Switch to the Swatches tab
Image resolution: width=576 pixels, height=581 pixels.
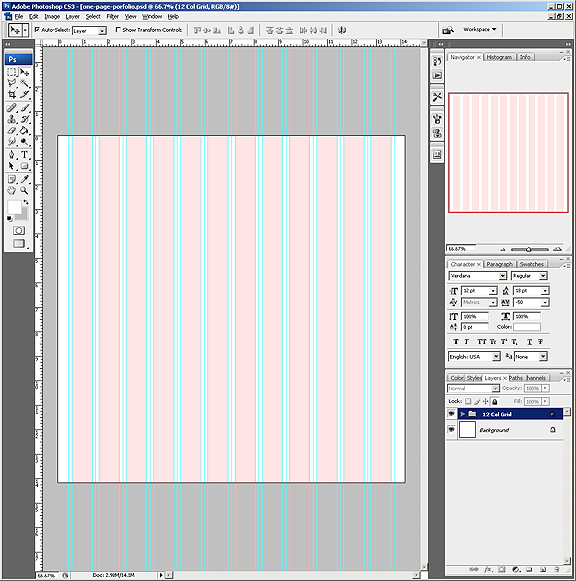pyautogui.click(x=532, y=264)
